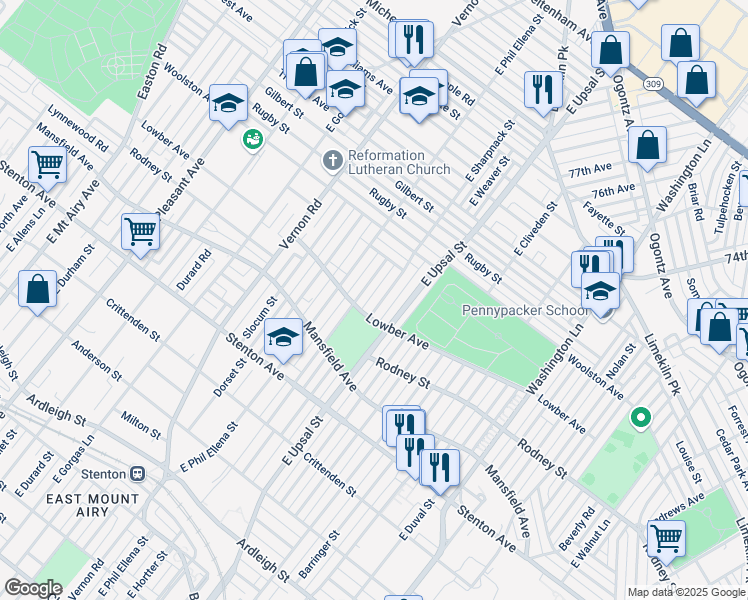Click the restaurant marker at top near Vernon Rd
748x600 pixels.
pos(414,41)
